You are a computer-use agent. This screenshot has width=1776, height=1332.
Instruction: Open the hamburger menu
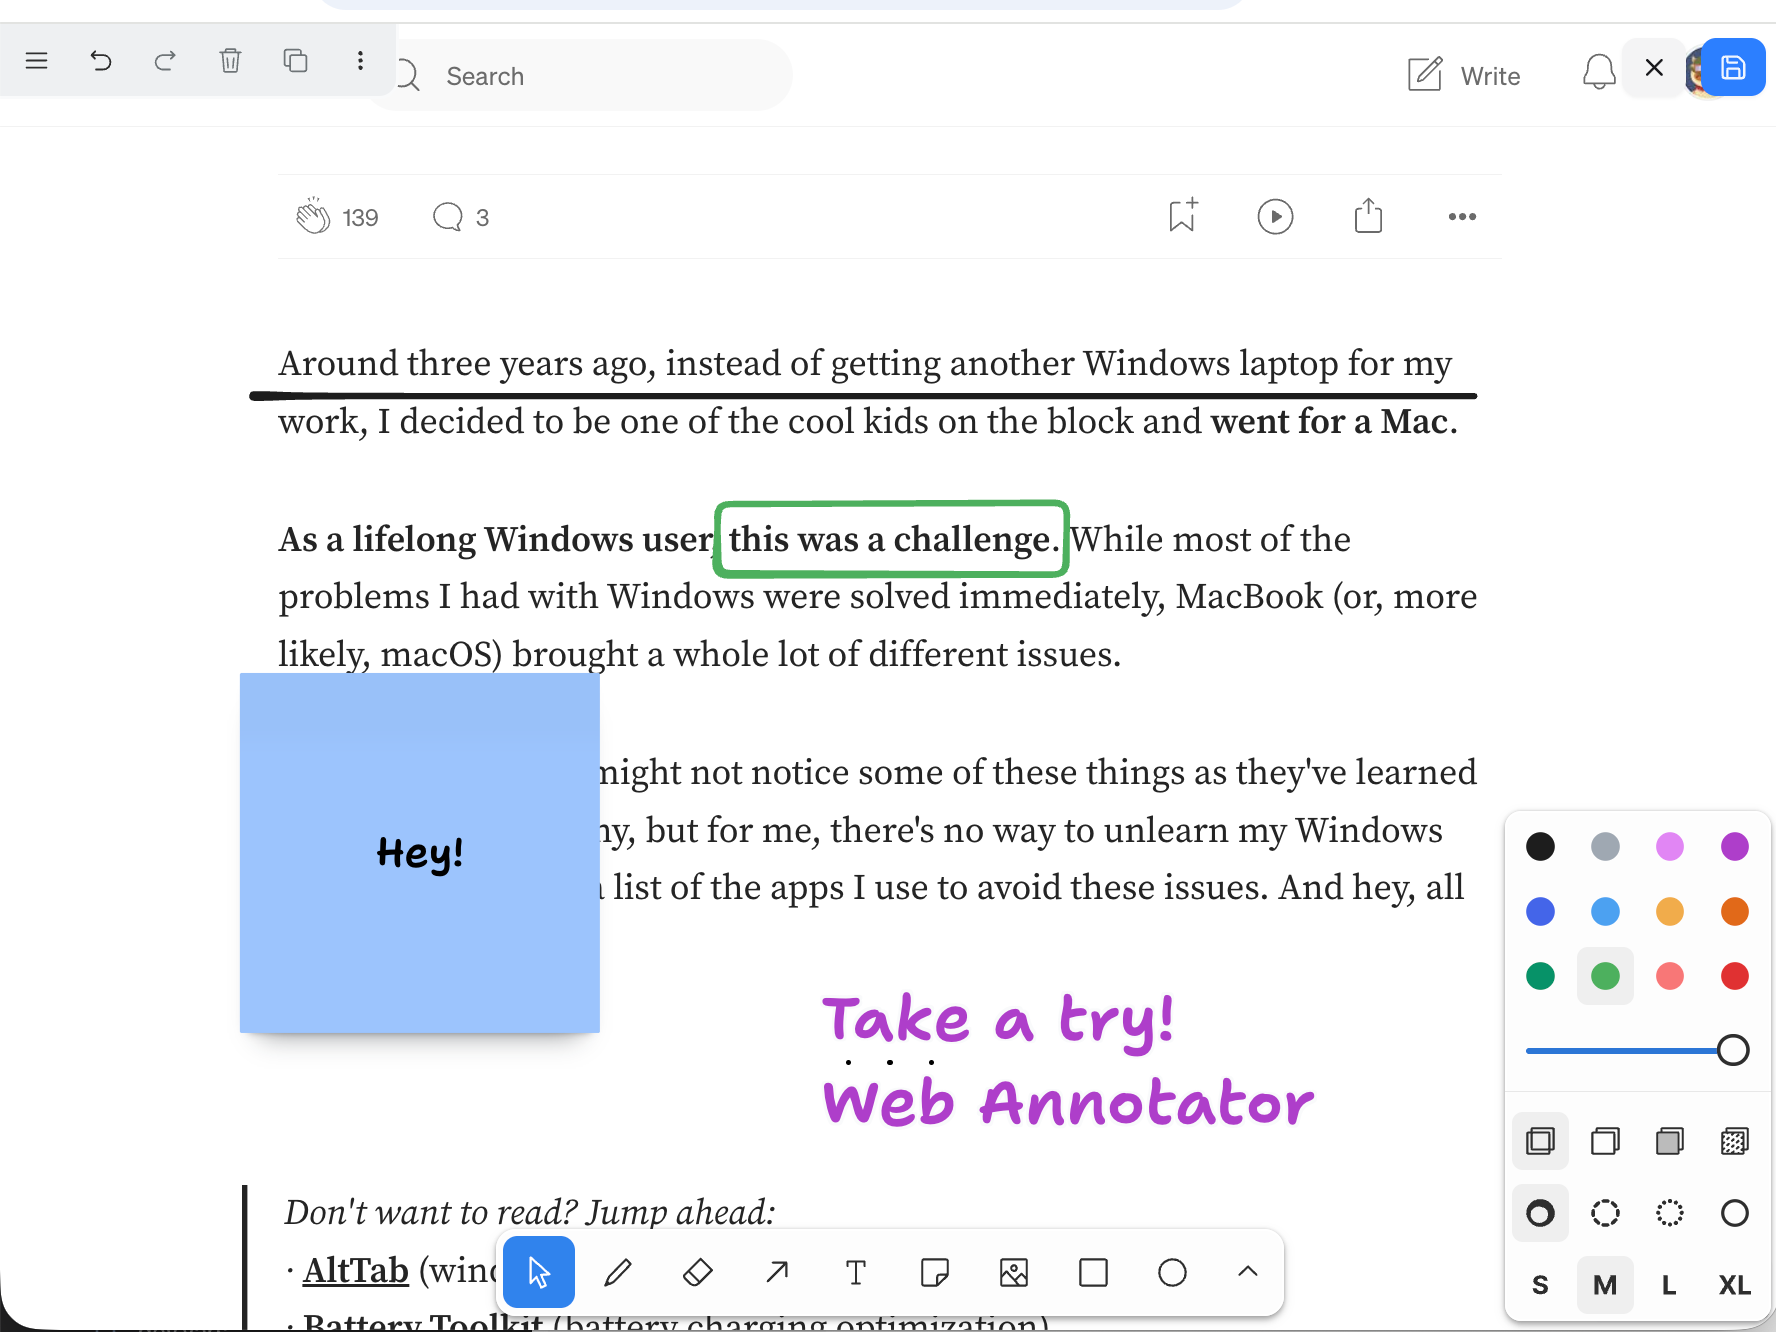36,61
